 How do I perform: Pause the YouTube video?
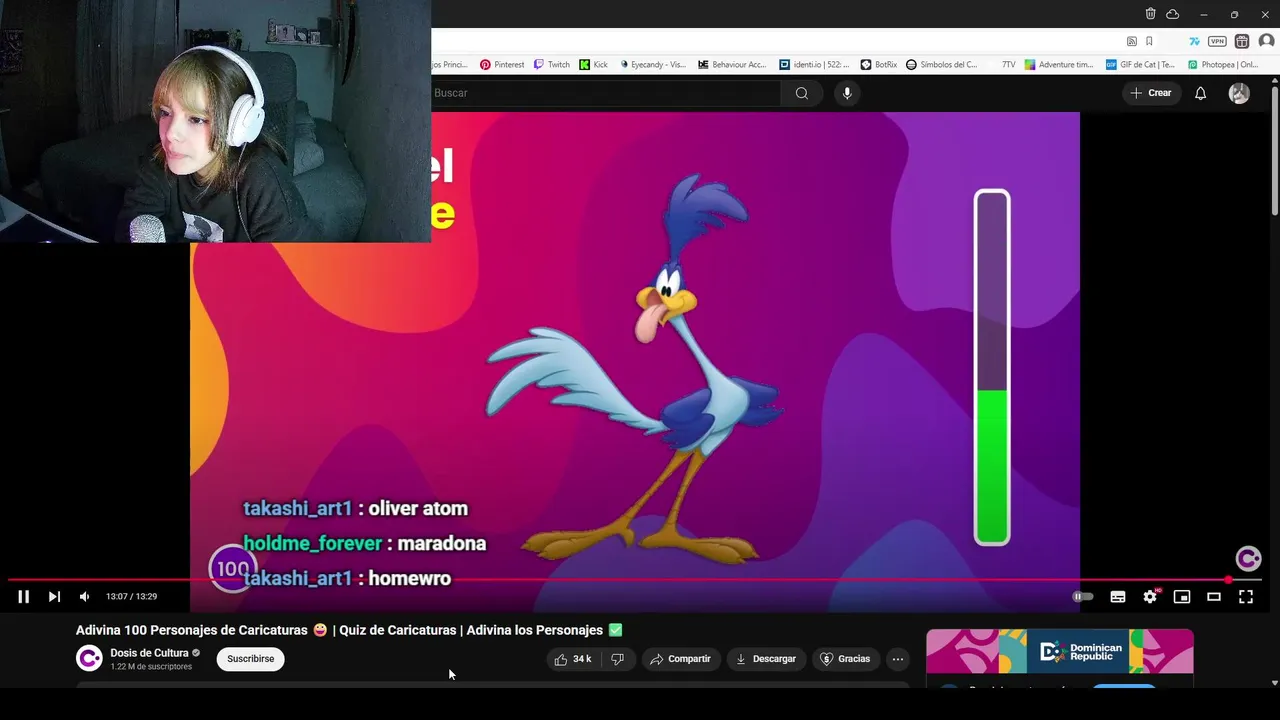[23, 596]
